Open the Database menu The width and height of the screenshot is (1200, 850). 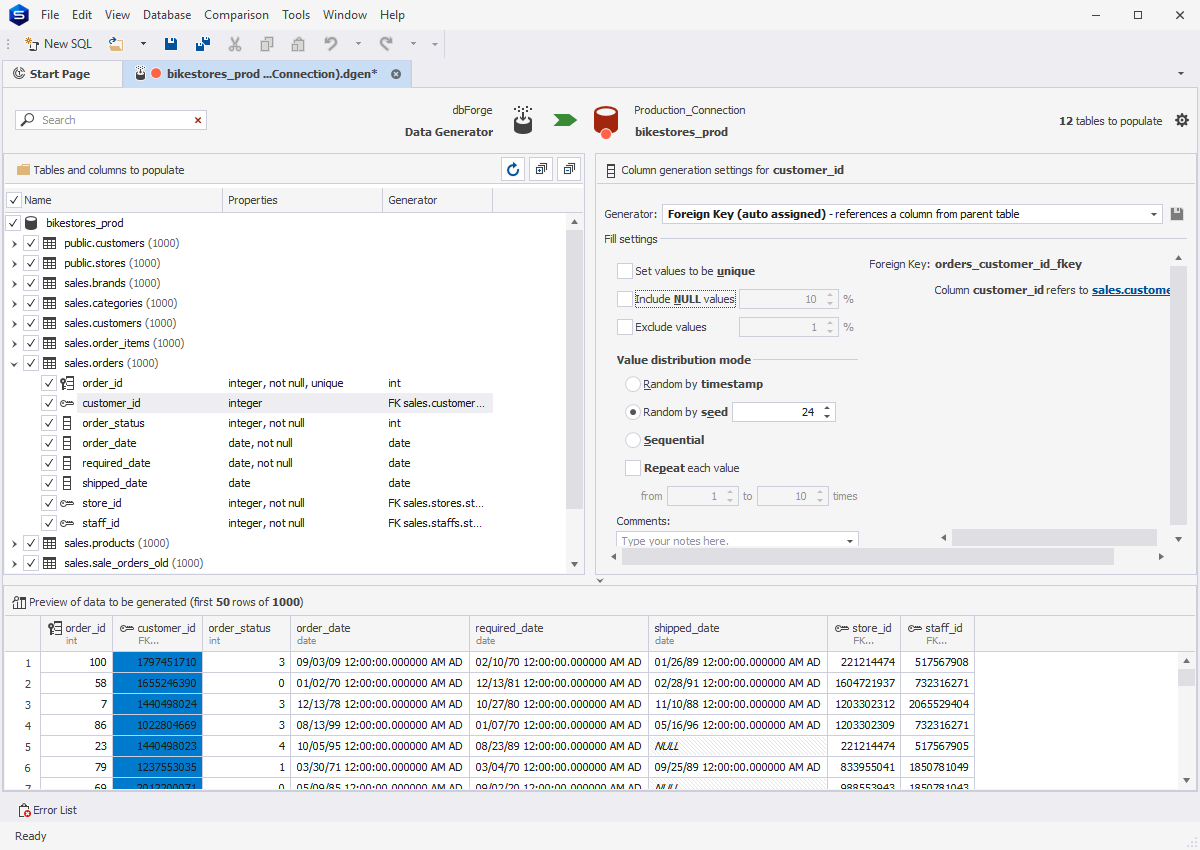pyautogui.click(x=167, y=15)
